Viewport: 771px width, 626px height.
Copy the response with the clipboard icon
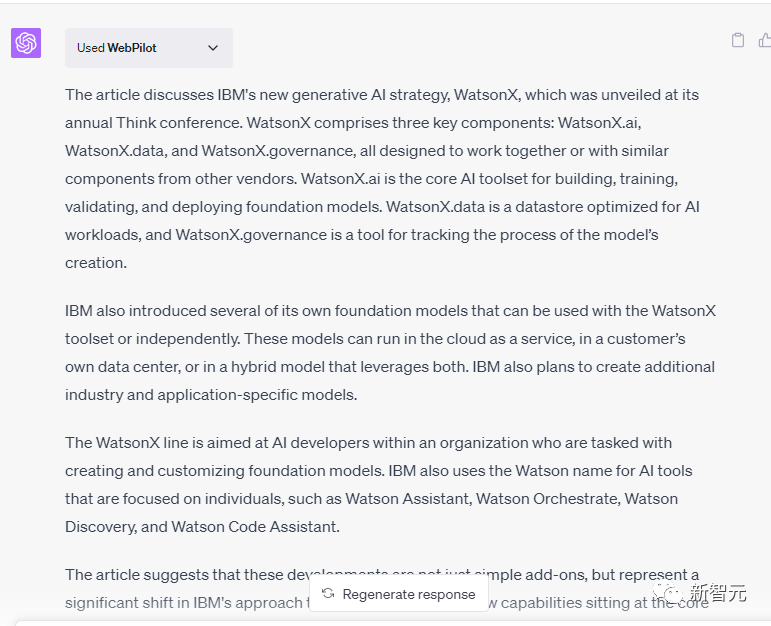click(738, 41)
